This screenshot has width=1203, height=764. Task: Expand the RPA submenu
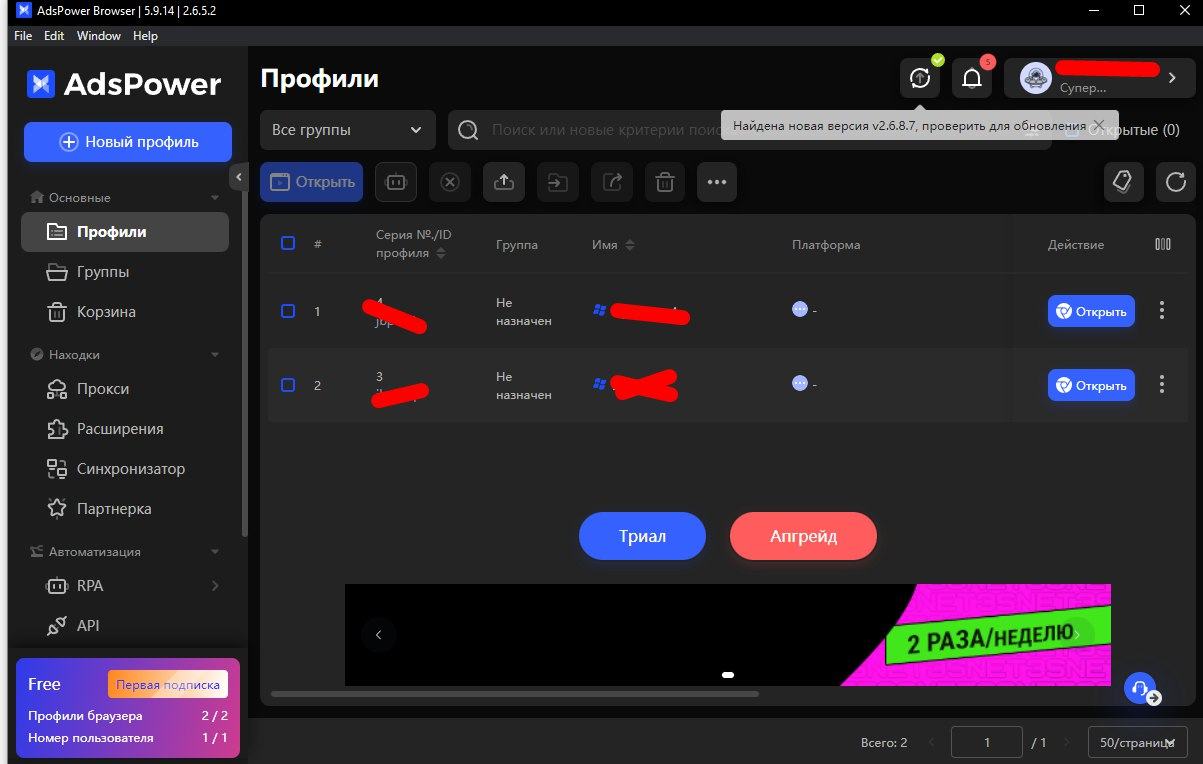point(215,586)
